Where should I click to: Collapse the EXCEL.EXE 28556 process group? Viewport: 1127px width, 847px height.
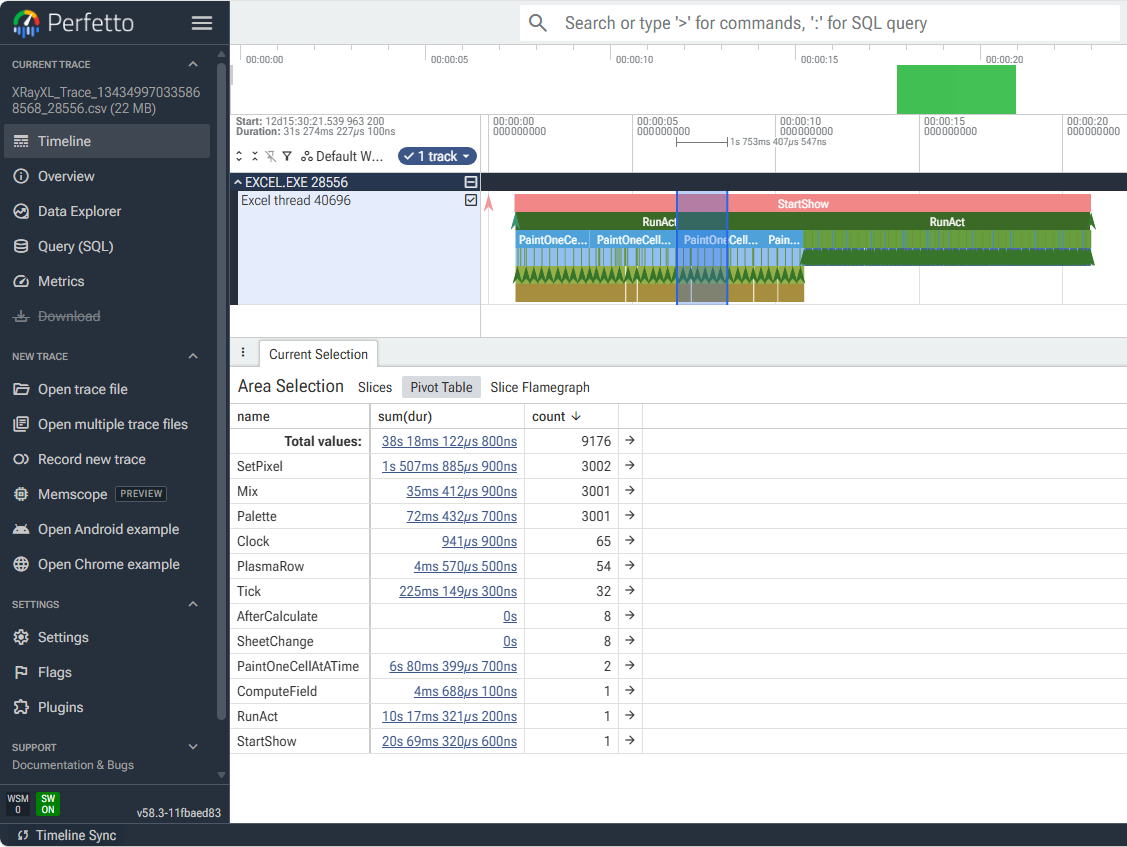point(238,182)
